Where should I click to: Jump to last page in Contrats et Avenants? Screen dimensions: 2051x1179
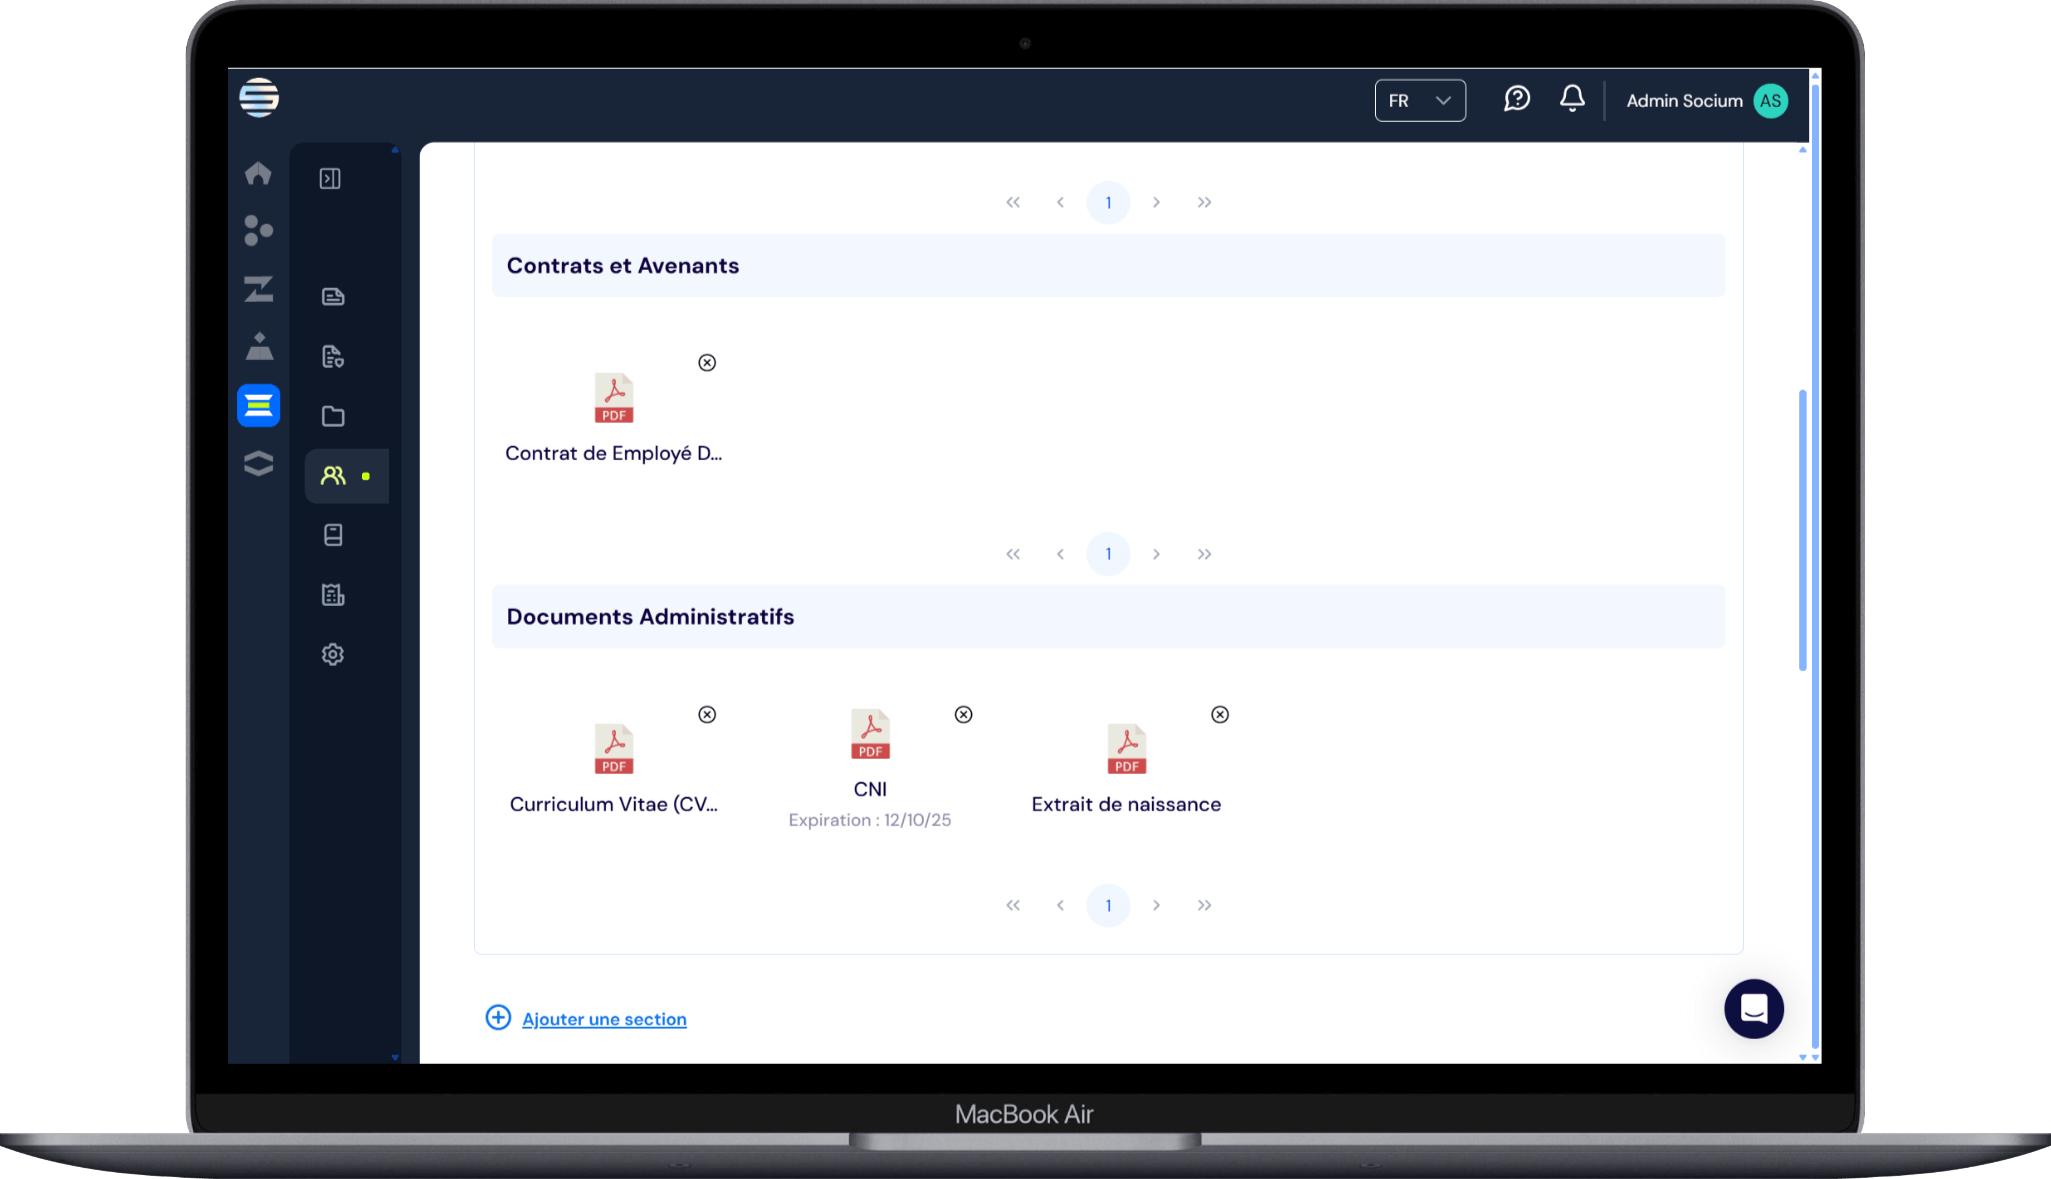(1204, 554)
